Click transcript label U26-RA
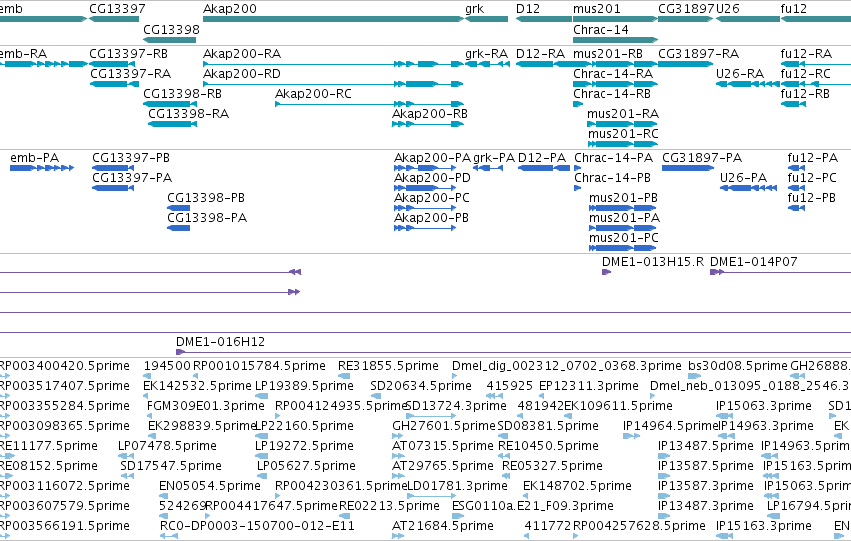The width and height of the screenshot is (851, 541). (740, 74)
